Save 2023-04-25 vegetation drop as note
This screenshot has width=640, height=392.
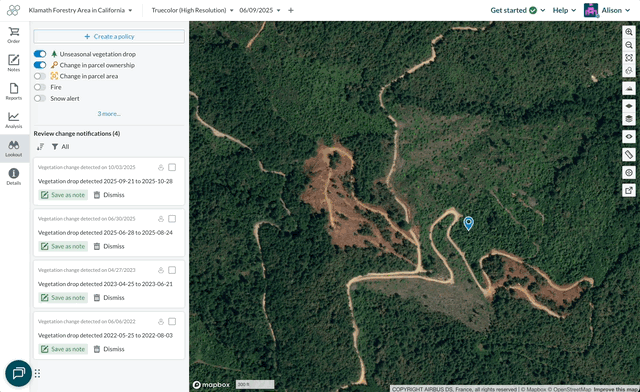(x=63, y=298)
